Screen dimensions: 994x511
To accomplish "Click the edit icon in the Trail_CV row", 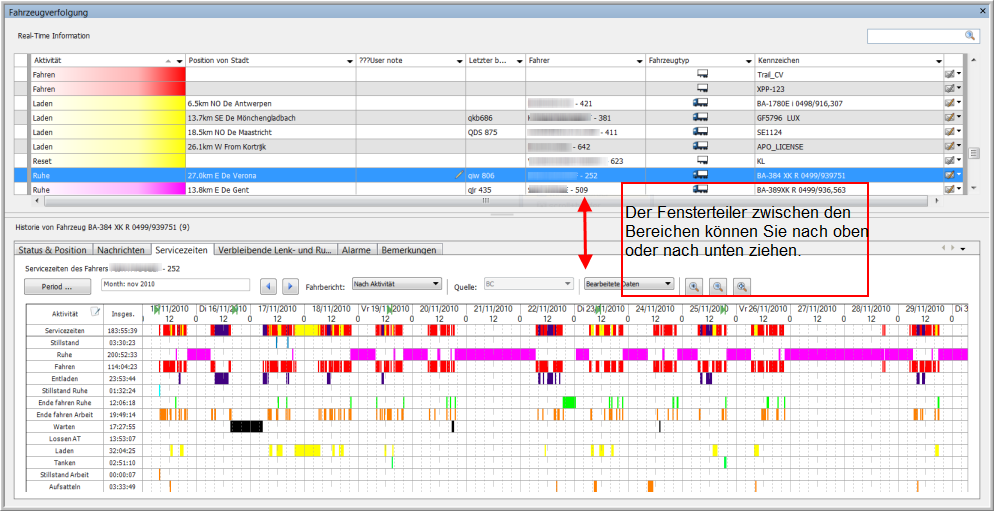I will pos(950,75).
